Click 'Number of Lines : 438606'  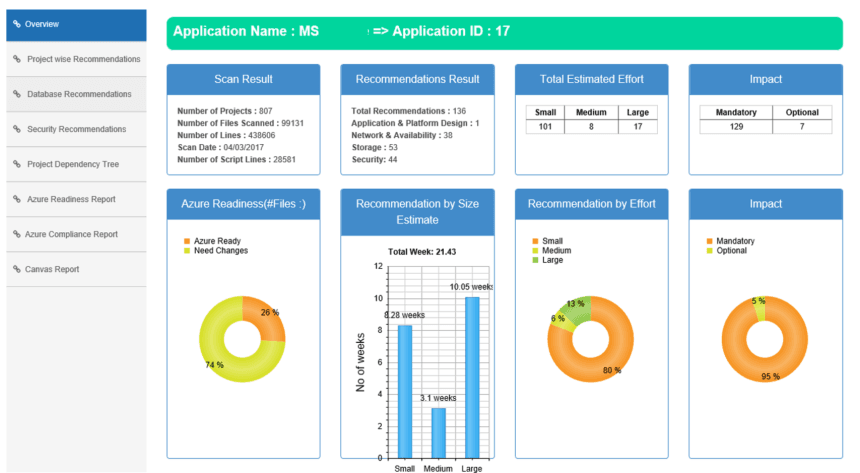(226, 135)
